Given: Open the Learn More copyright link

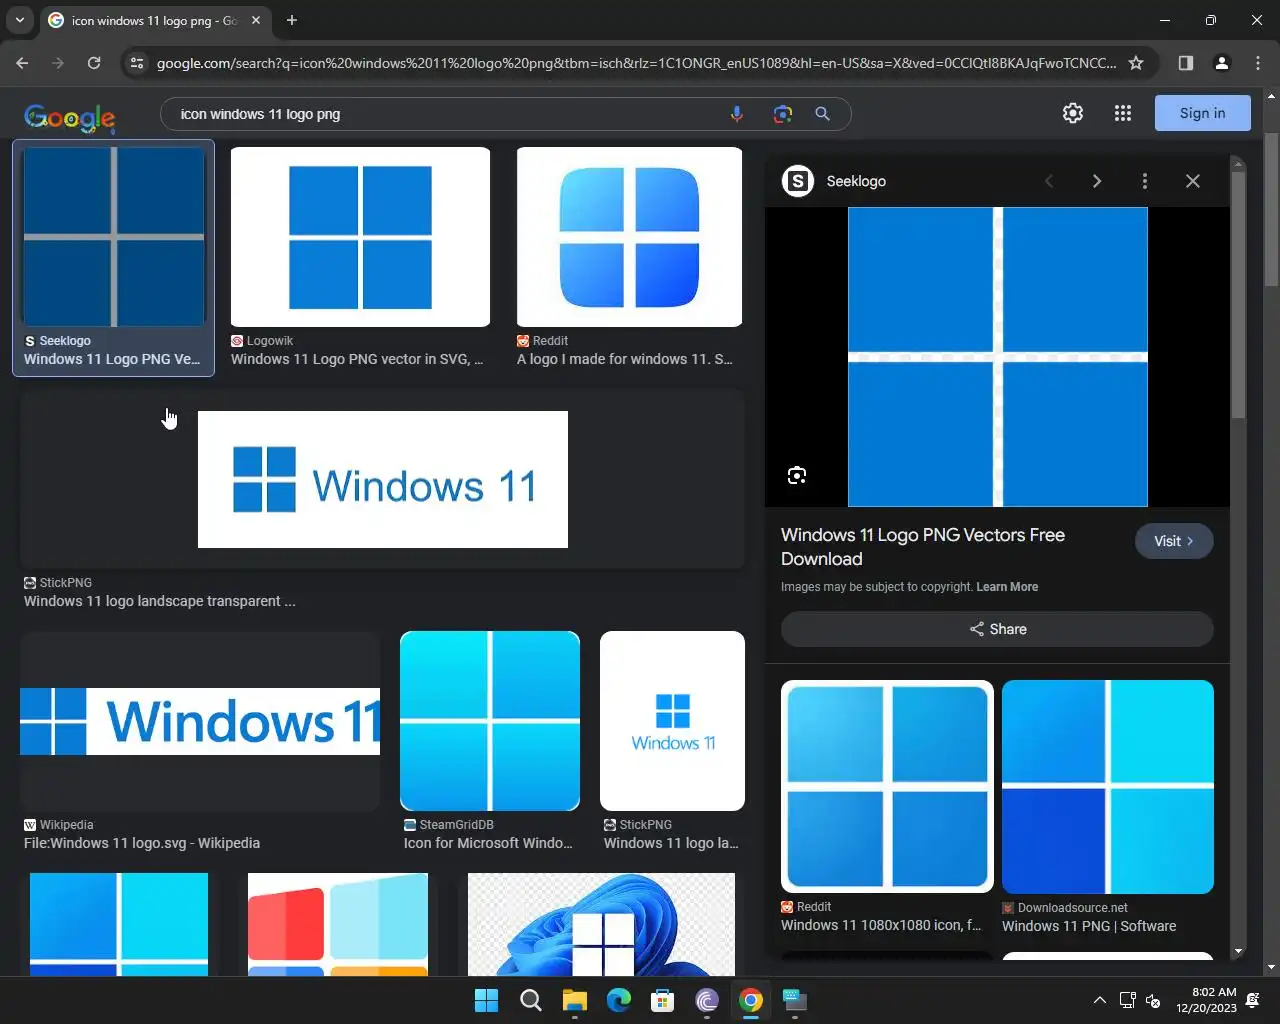Looking at the screenshot, I should (1007, 587).
